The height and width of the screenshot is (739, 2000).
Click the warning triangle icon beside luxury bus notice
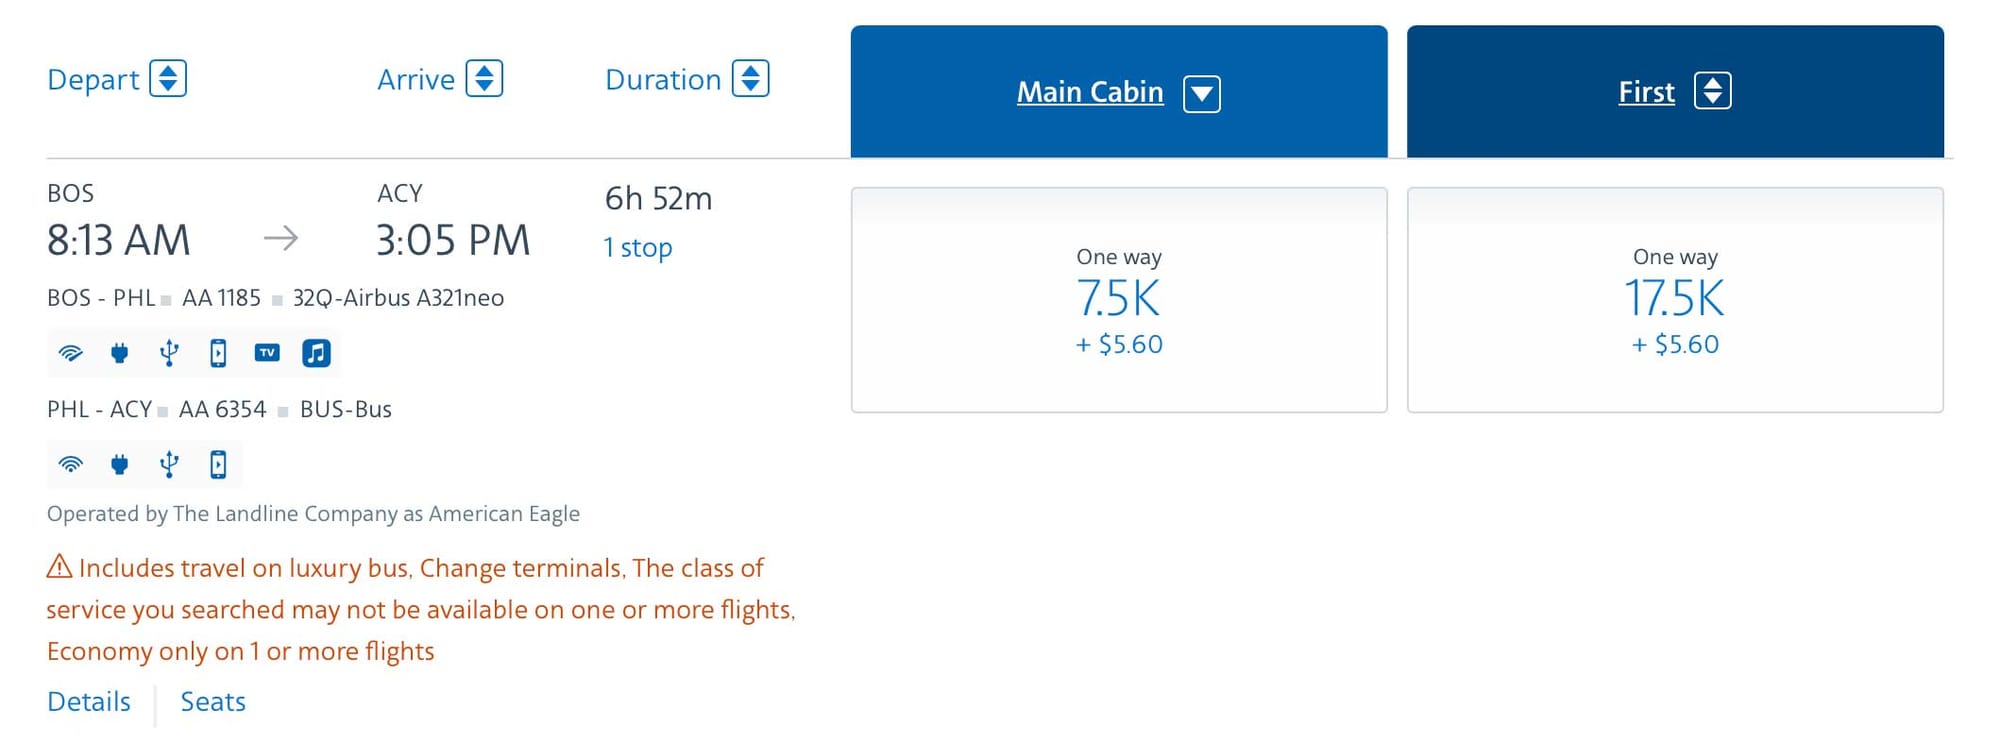(x=59, y=567)
